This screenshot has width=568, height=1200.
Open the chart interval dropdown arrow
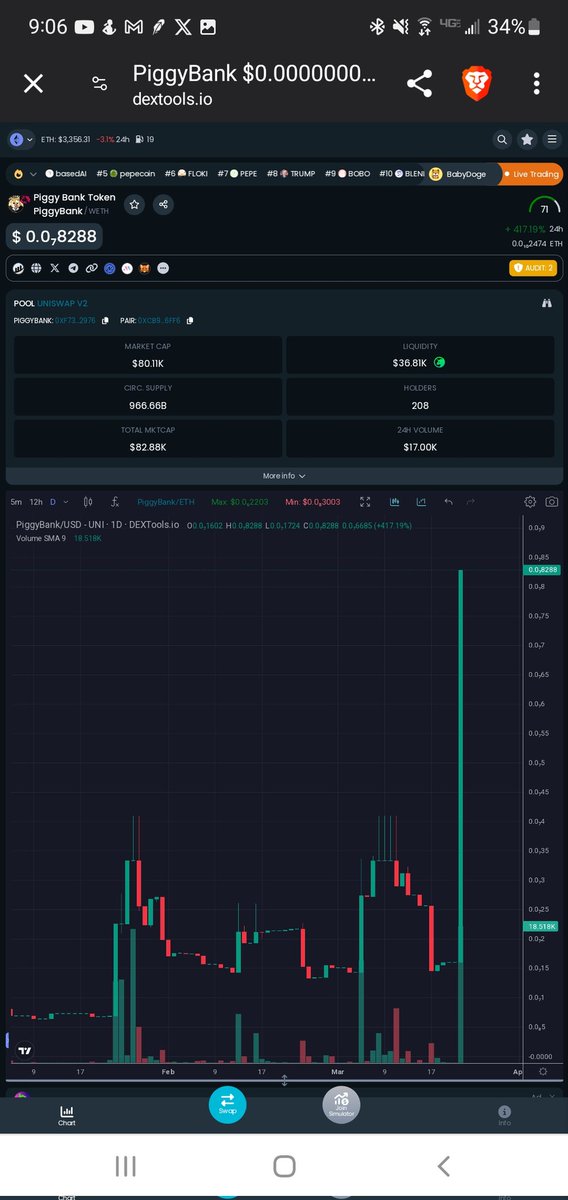coord(67,502)
